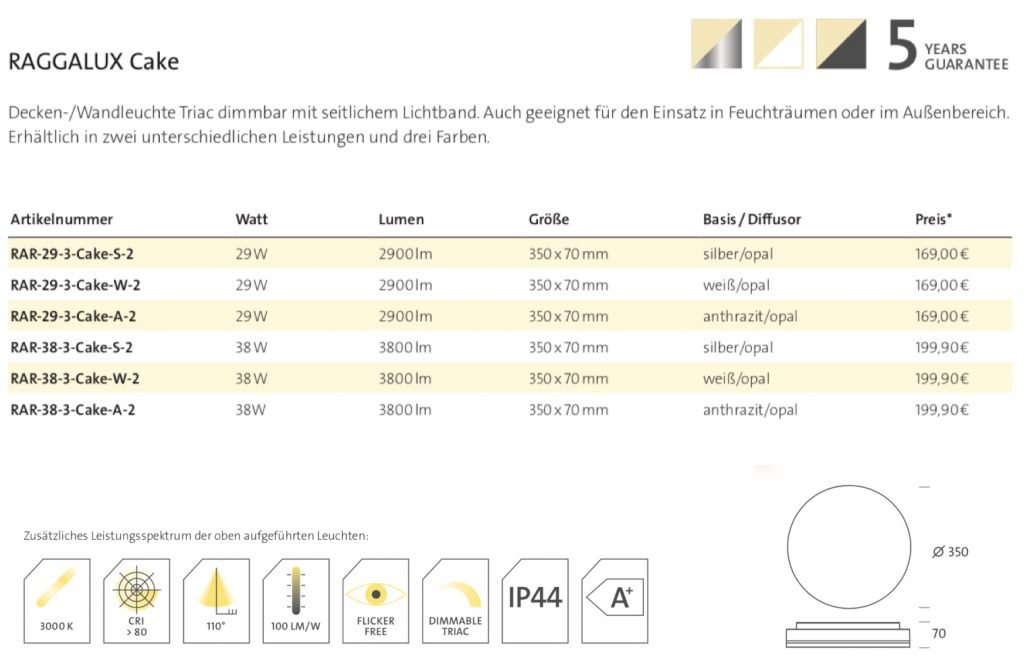The image size is (1024, 666).
Task: Click the 110° beam angle icon
Action: [216, 601]
